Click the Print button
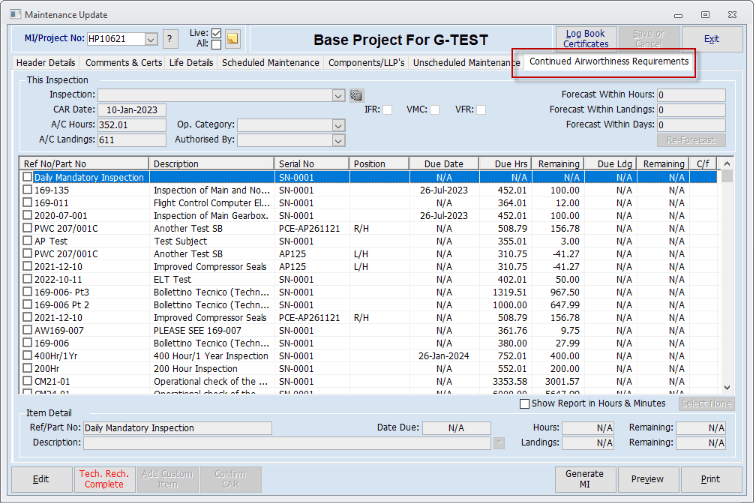The image size is (754, 503). tap(711, 479)
